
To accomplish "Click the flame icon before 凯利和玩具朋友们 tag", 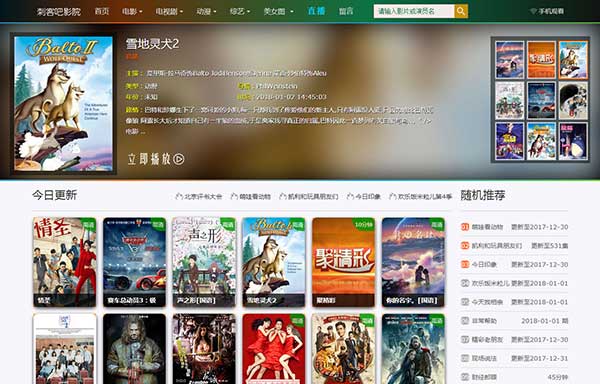I will tap(283, 196).
